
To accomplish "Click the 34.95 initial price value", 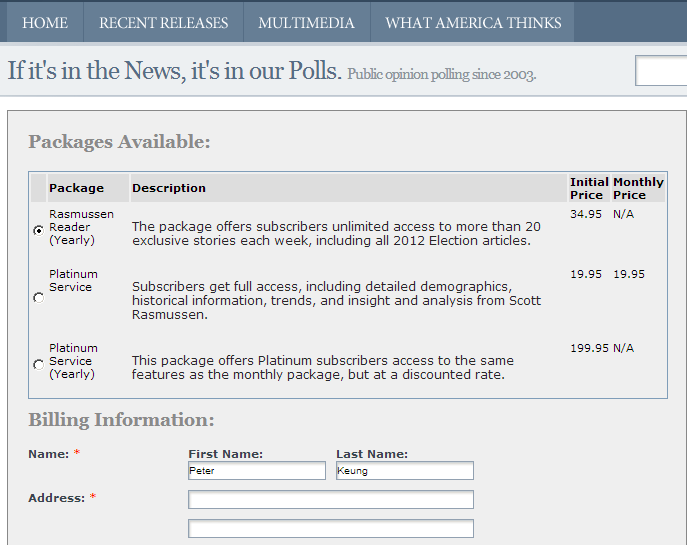I will coord(586,214).
